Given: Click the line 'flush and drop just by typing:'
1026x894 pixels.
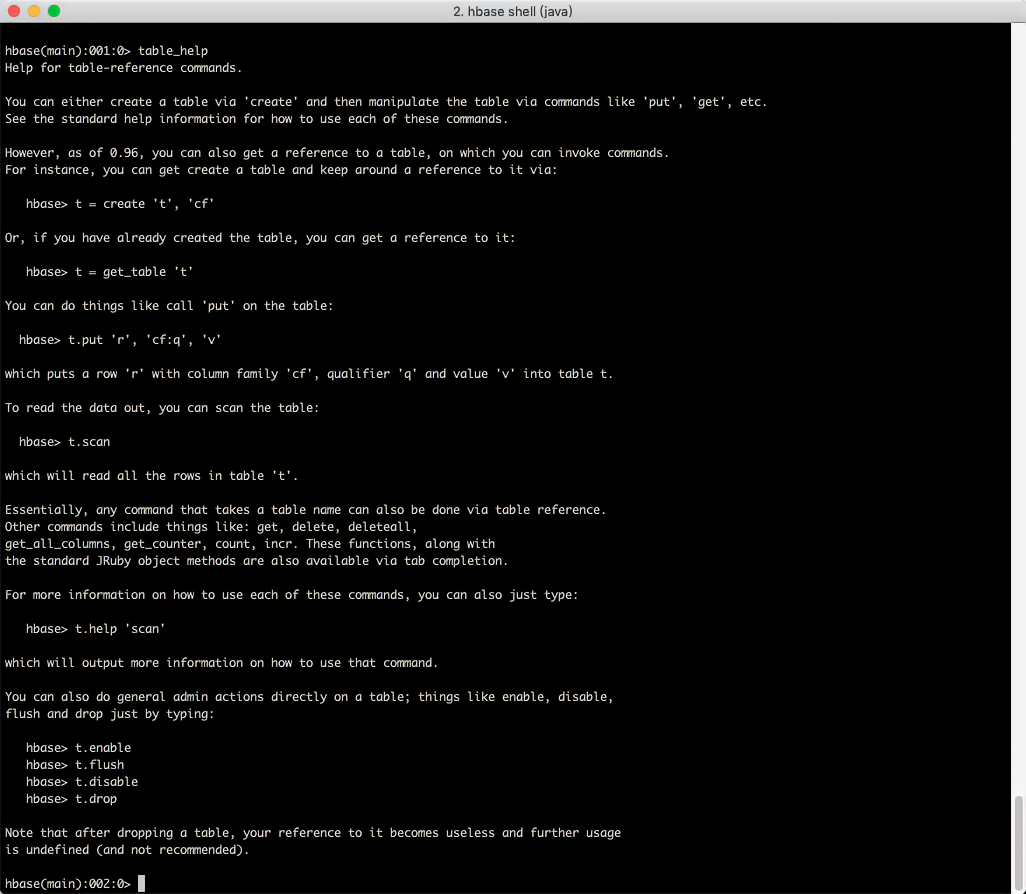Looking at the screenshot, I should coord(109,715).
